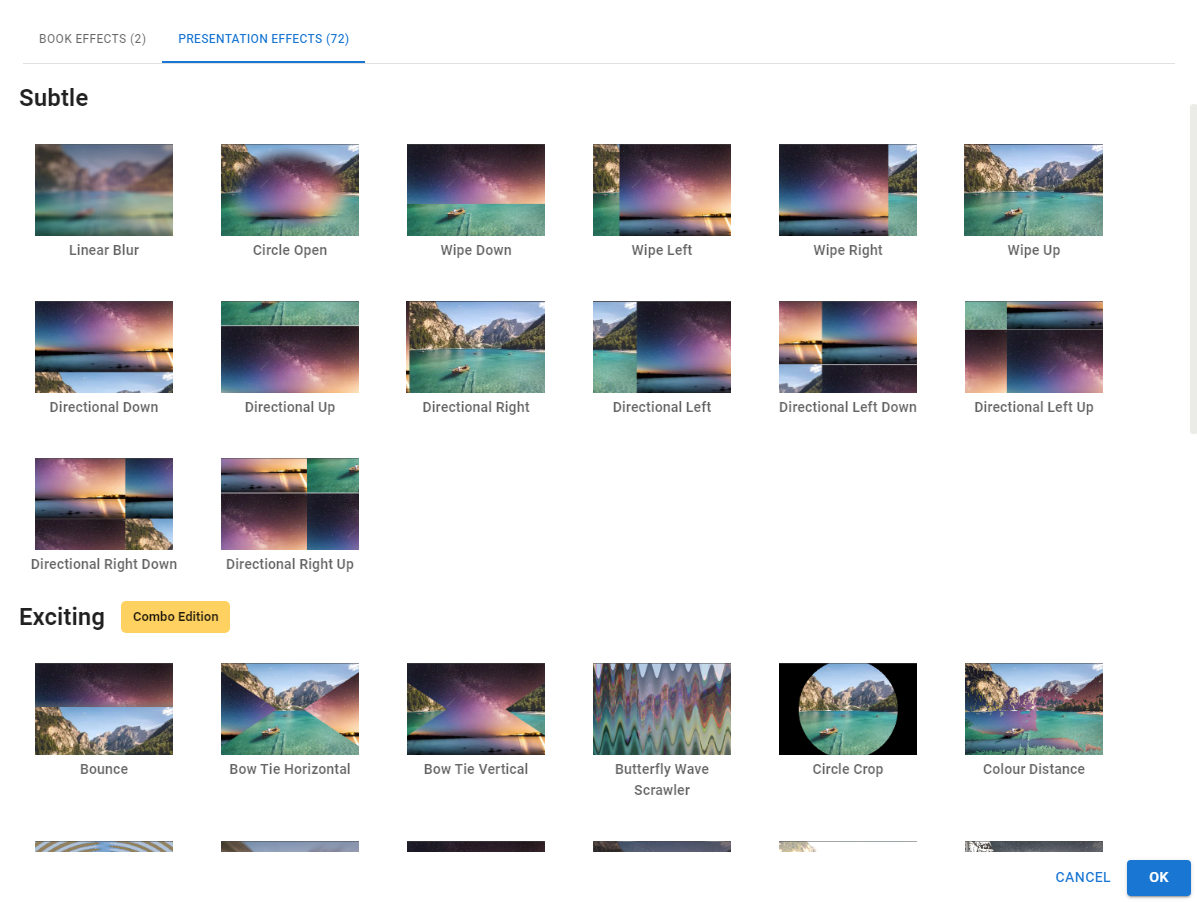The height and width of the screenshot is (903, 1197).
Task: Choose the Circle Crop effect
Action: coord(848,709)
